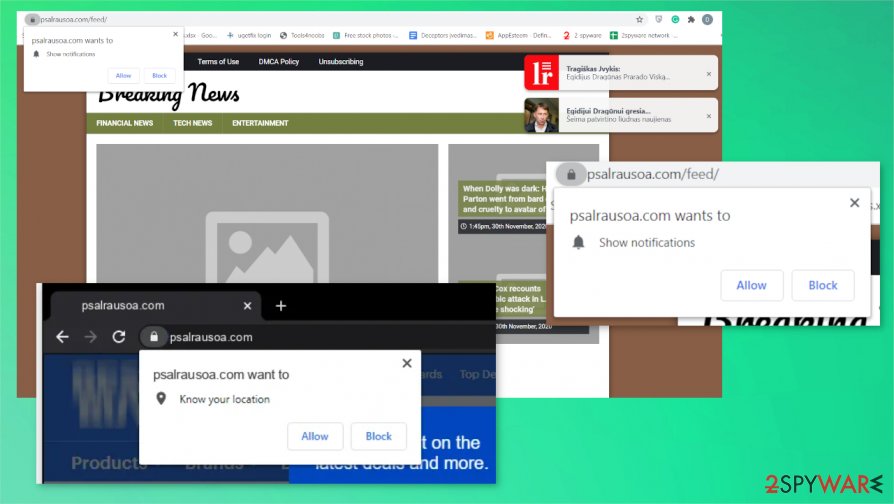Screen dimensions: 894x504
Task: Open the Cox recounts article headline
Action: tap(520, 299)
